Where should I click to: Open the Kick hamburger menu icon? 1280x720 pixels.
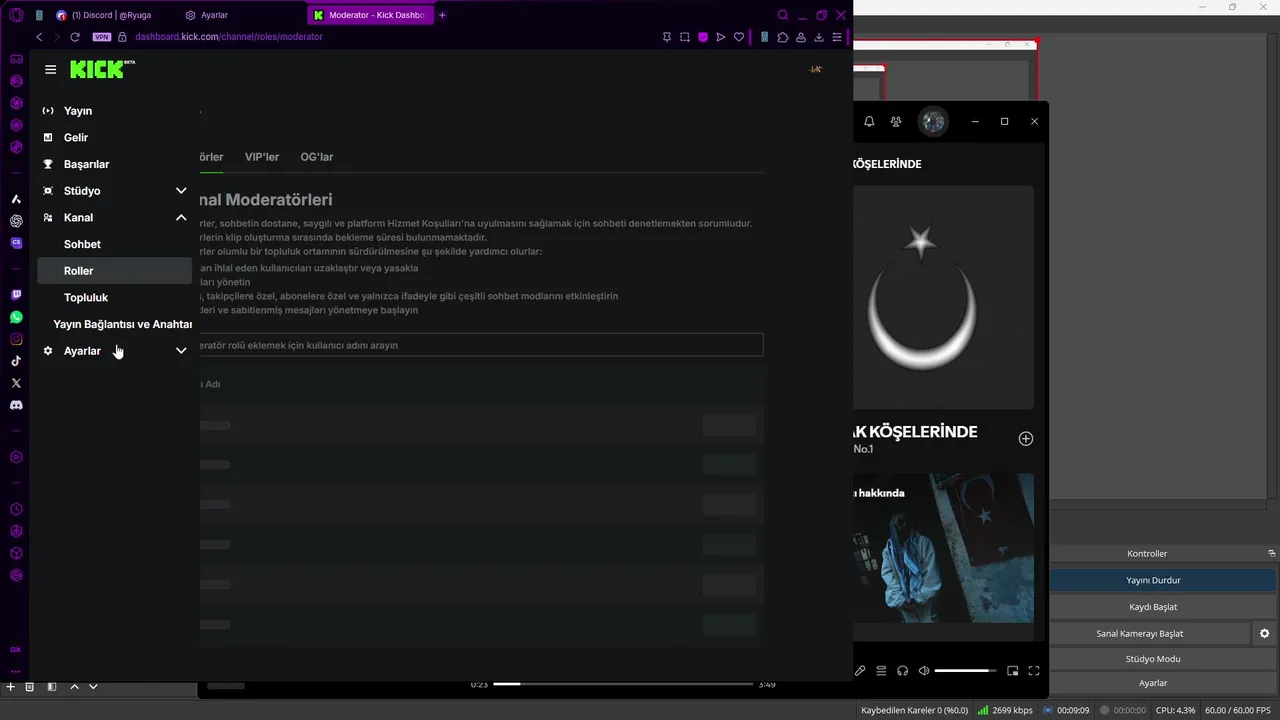pos(51,70)
